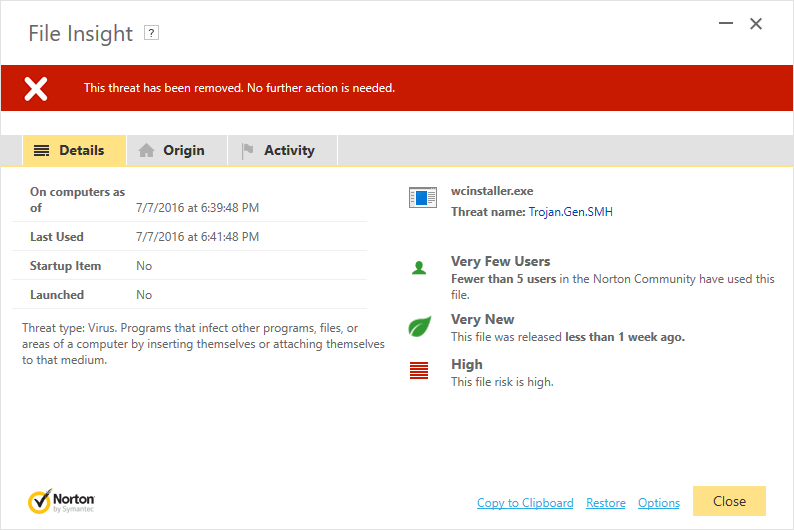Click the green leaf Very New icon
The width and height of the screenshot is (794, 530).
pyautogui.click(x=420, y=326)
